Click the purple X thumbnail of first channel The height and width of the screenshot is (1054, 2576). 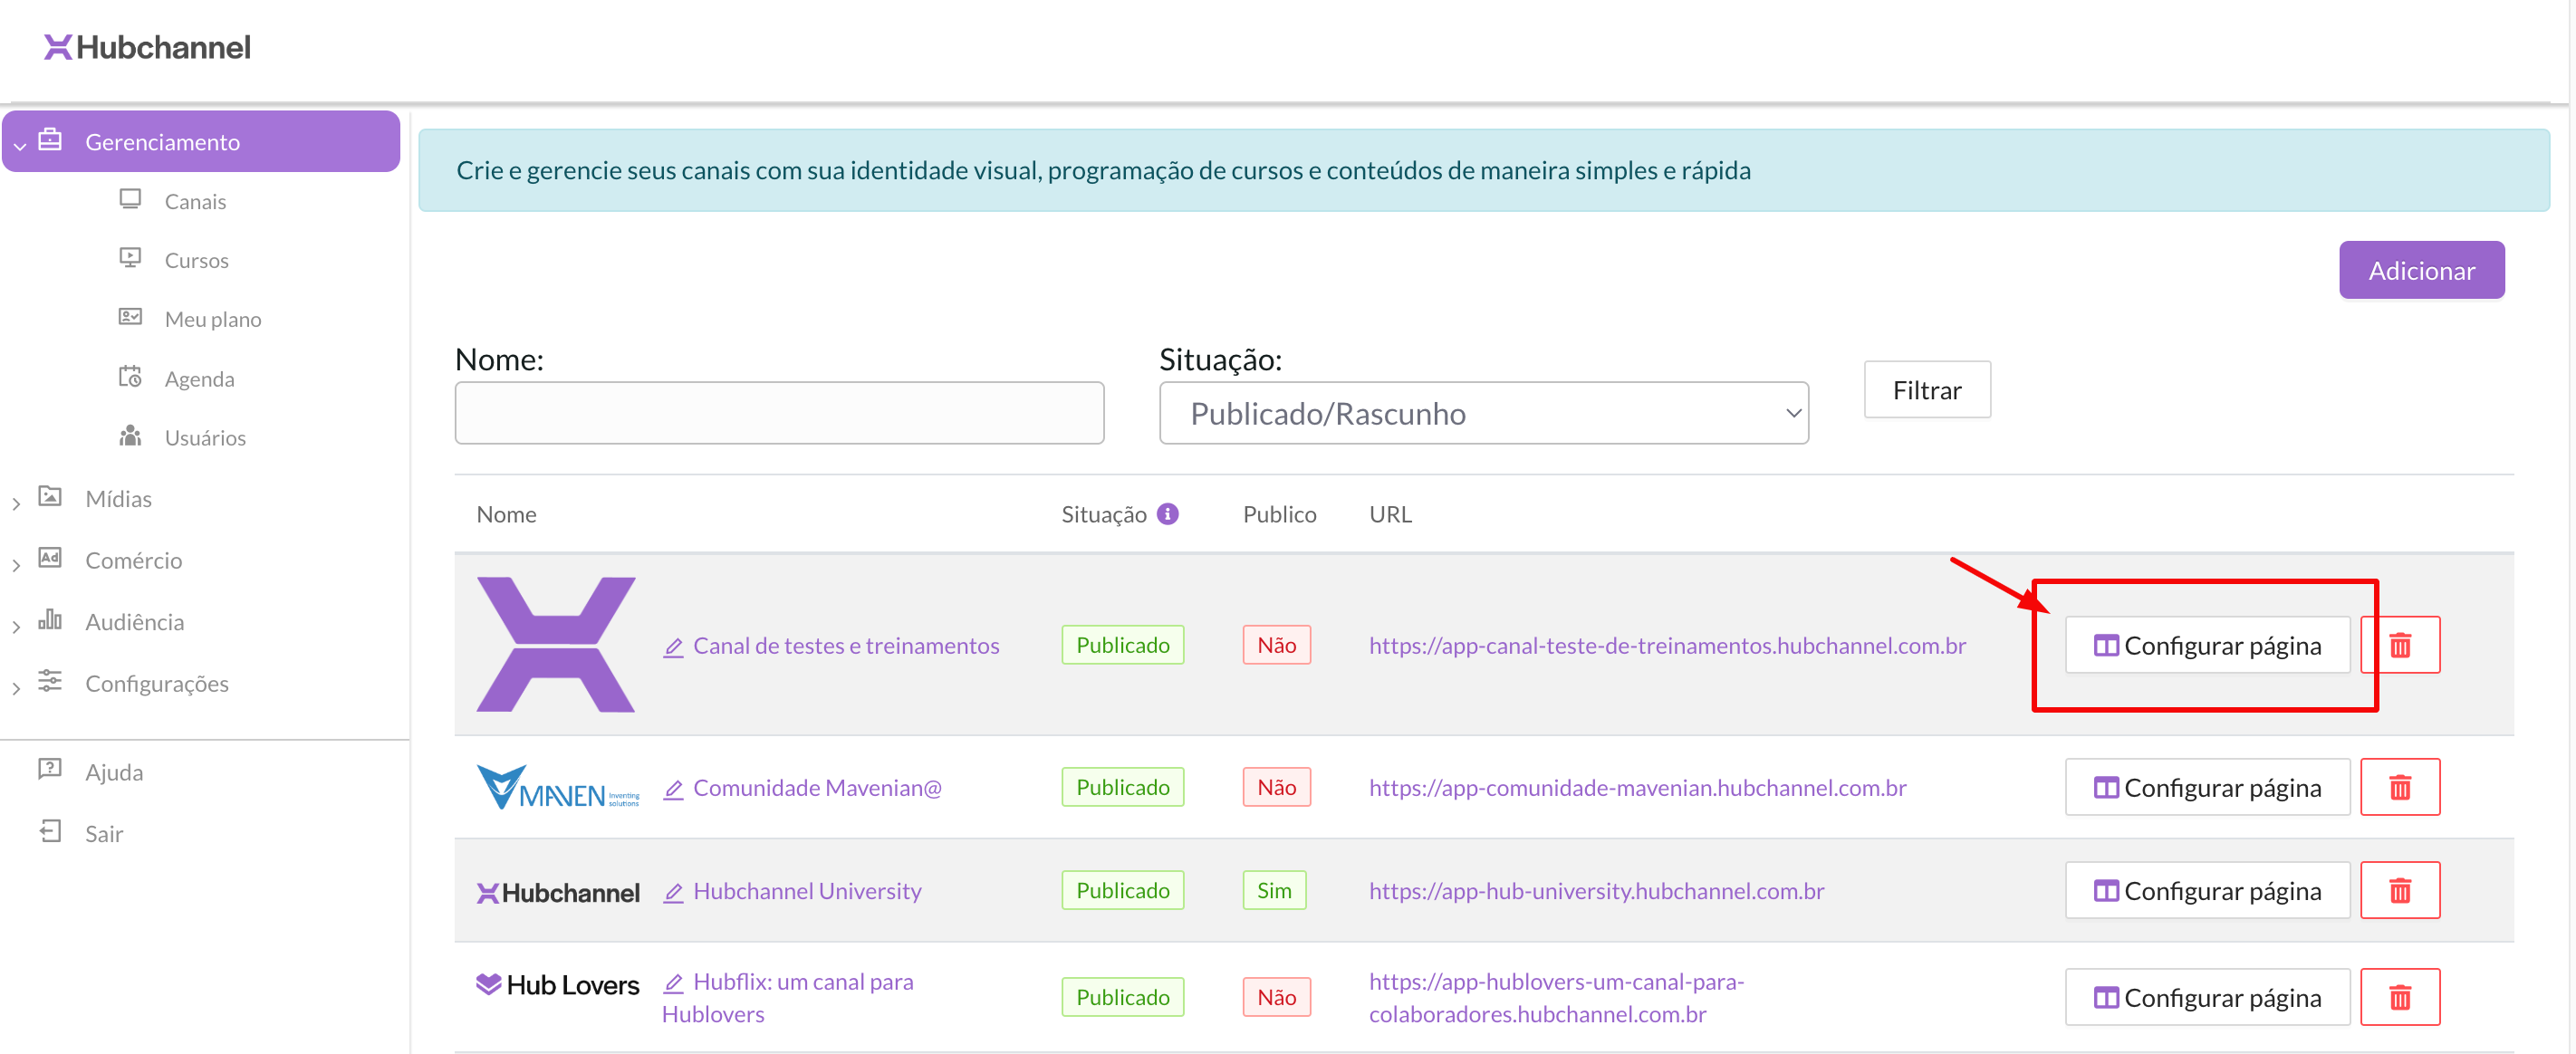[x=555, y=645]
